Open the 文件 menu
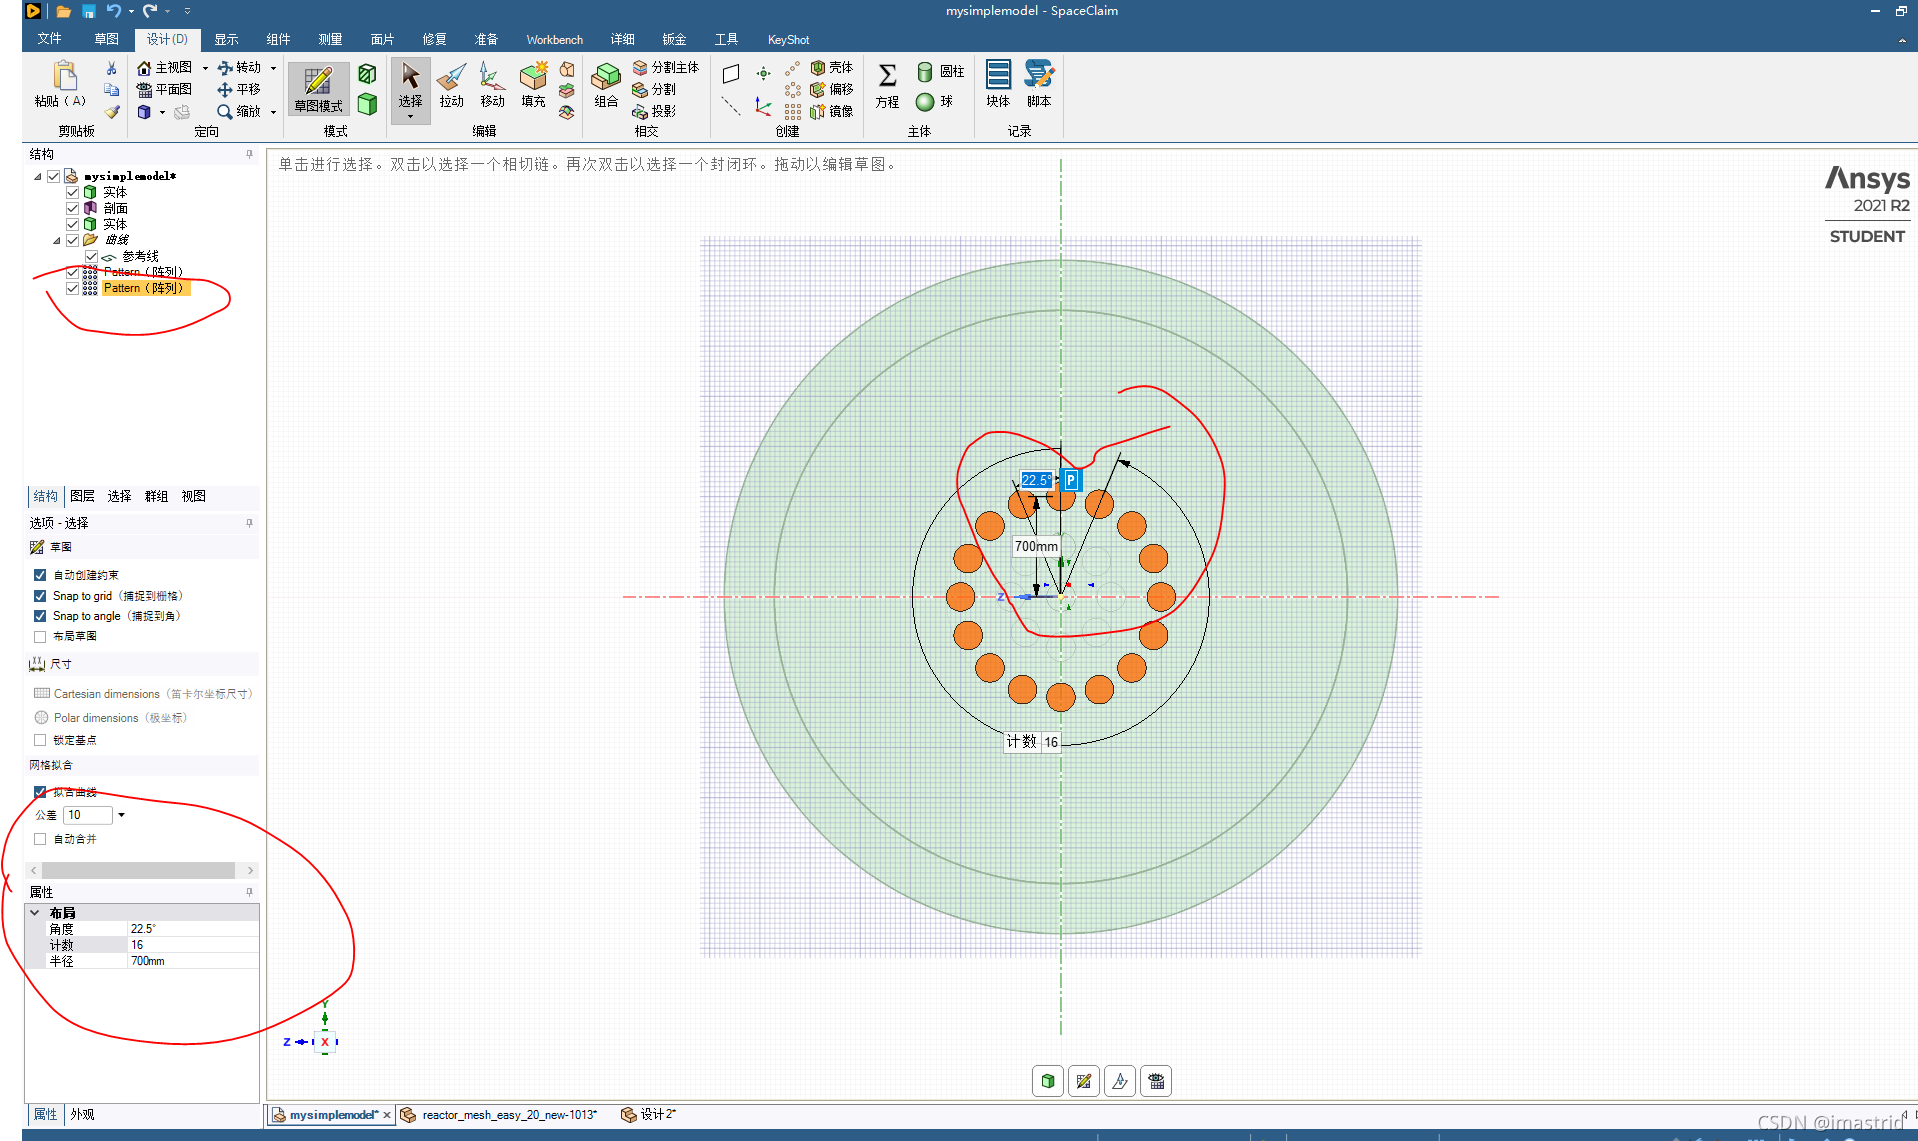The width and height of the screenshot is (1918, 1141). click(x=50, y=39)
